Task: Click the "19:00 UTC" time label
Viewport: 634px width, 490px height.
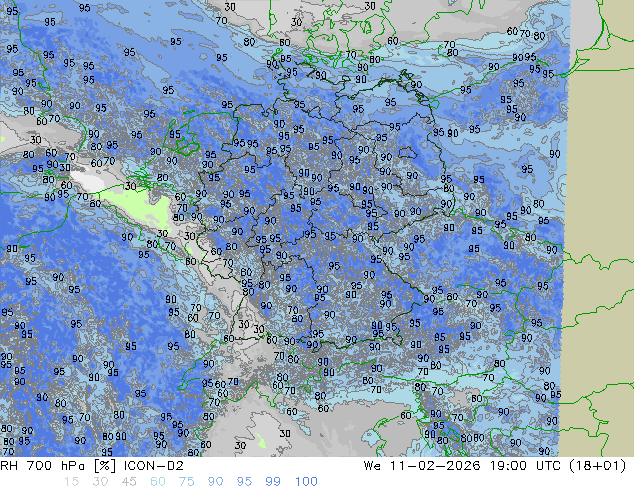Action: (x=525, y=466)
